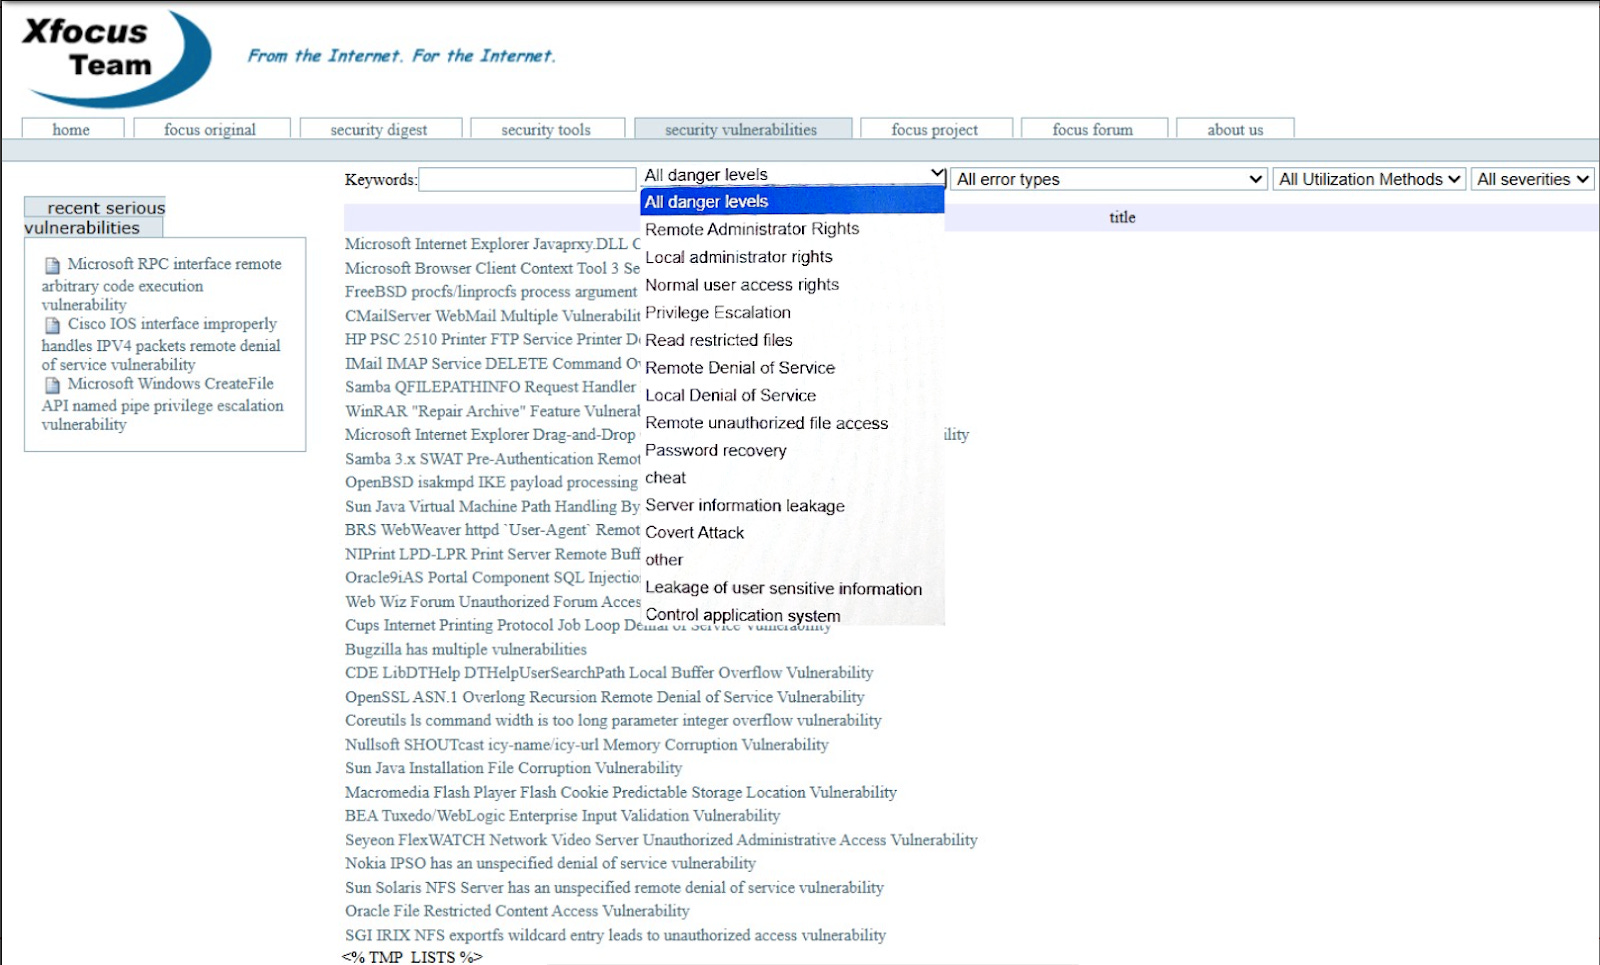Open Coreutils ls command width link
1600x965 pixels.
click(613, 720)
